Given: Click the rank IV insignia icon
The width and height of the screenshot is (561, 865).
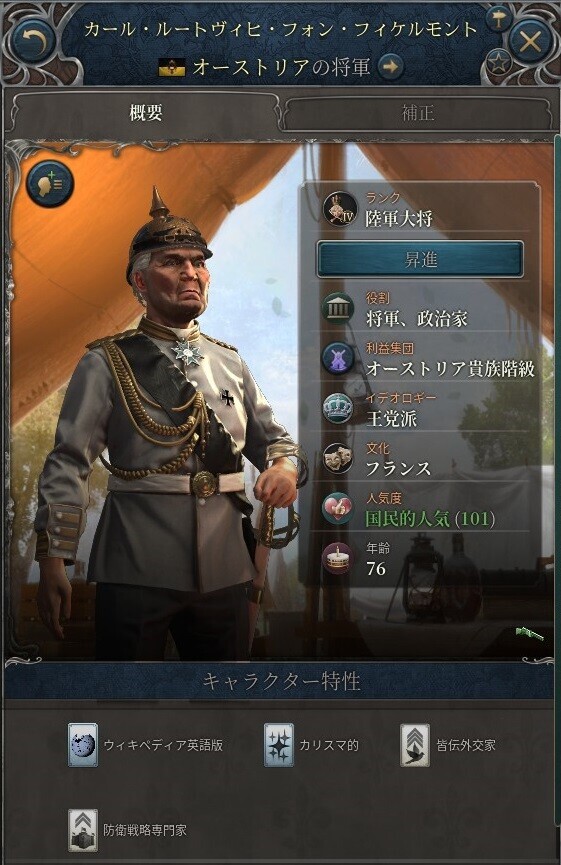Looking at the screenshot, I should click(x=340, y=209).
